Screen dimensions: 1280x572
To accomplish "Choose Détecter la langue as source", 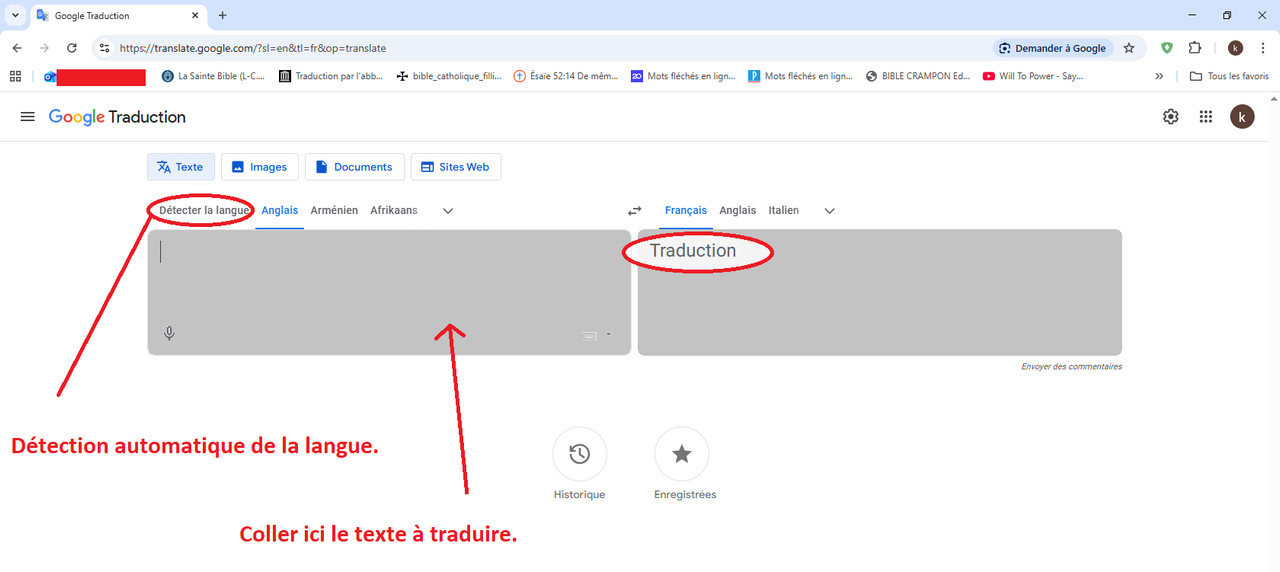I will pos(204,210).
